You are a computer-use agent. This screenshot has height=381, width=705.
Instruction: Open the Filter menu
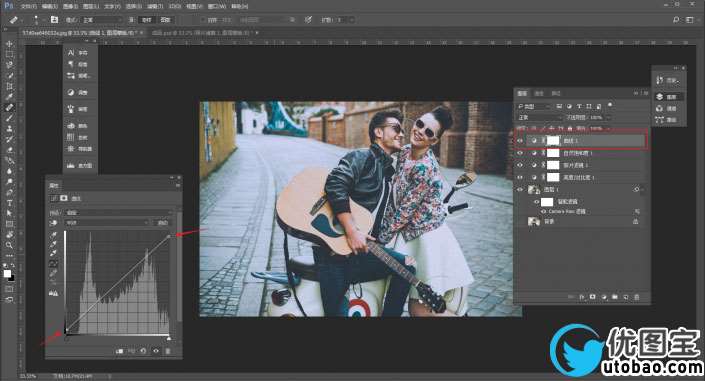(156, 6)
